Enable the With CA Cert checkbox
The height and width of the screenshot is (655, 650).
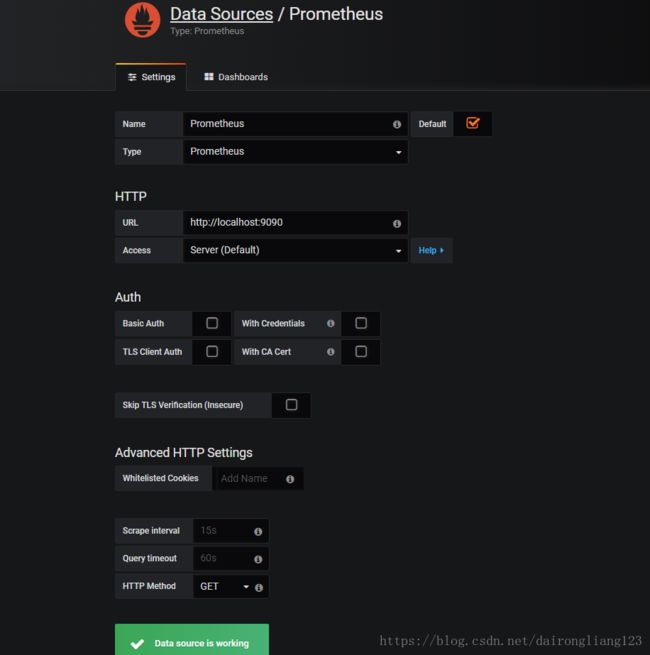point(361,351)
